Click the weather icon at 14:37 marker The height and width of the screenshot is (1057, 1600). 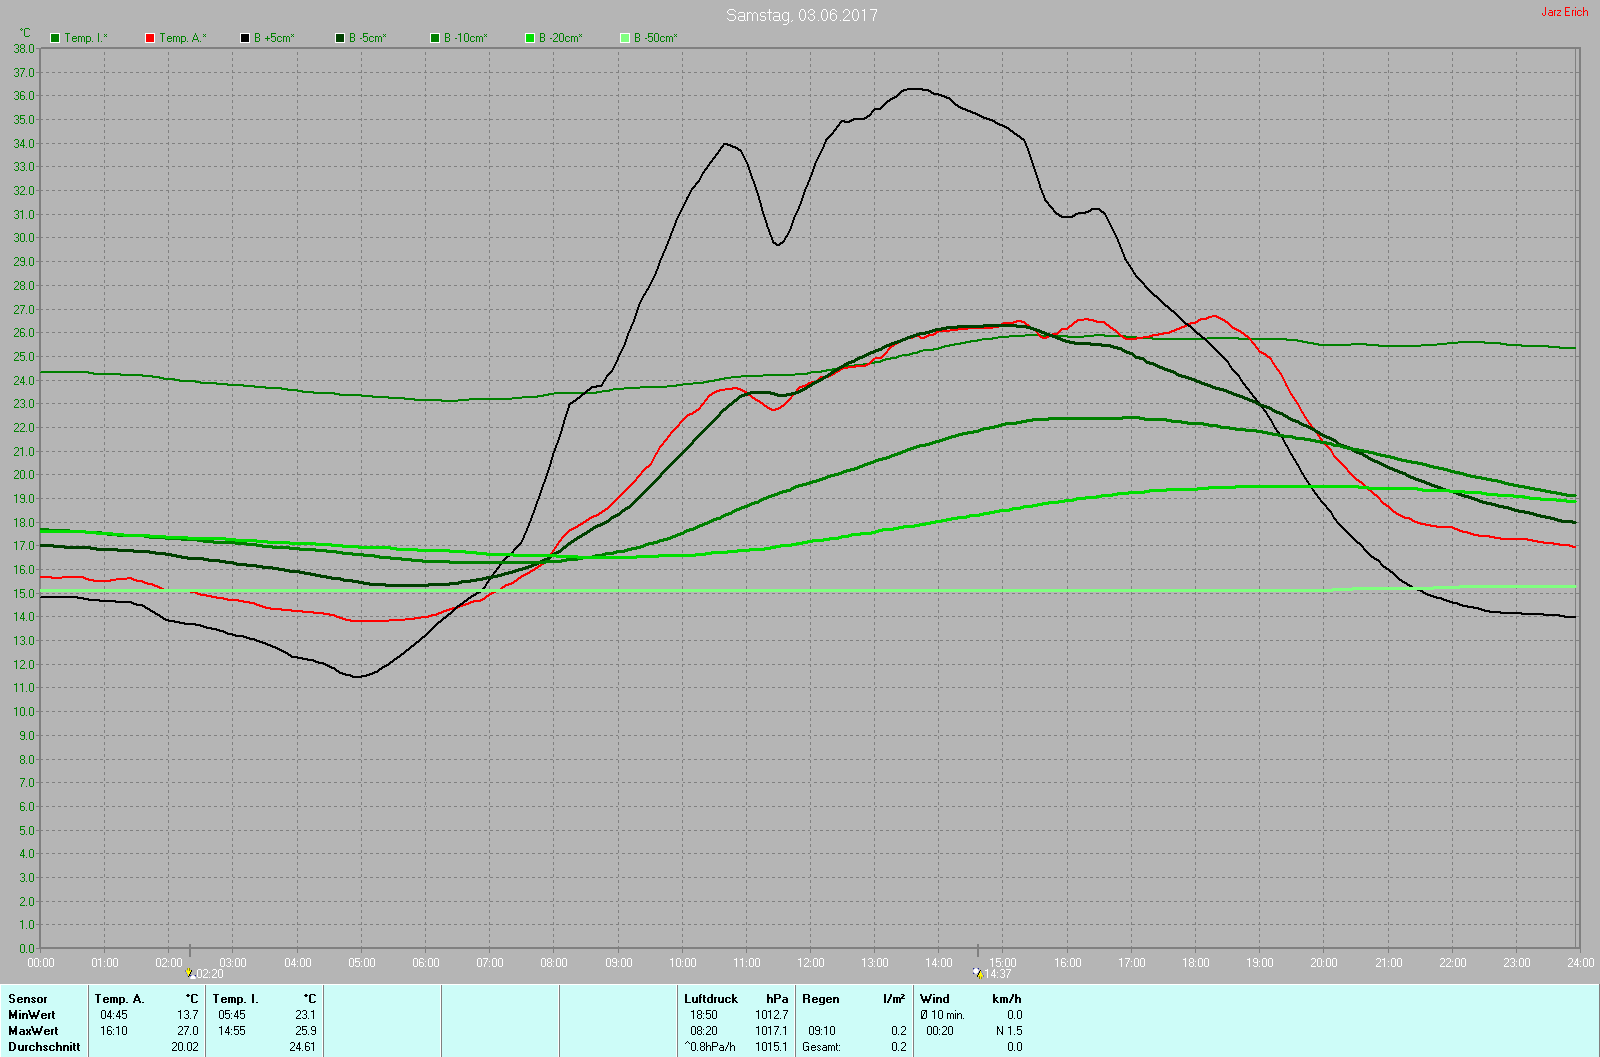pos(977,973)
